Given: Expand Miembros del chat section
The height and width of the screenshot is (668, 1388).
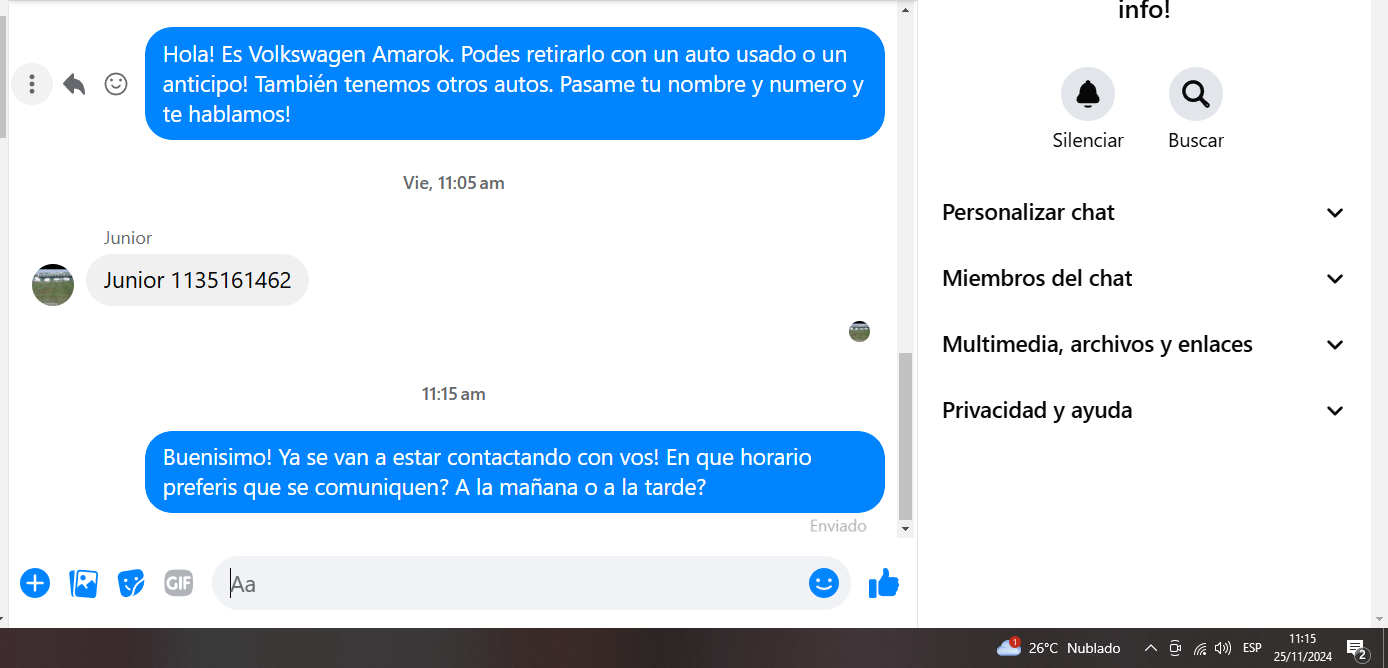Looking at the screenshot, I should [x=1143, y=278].
